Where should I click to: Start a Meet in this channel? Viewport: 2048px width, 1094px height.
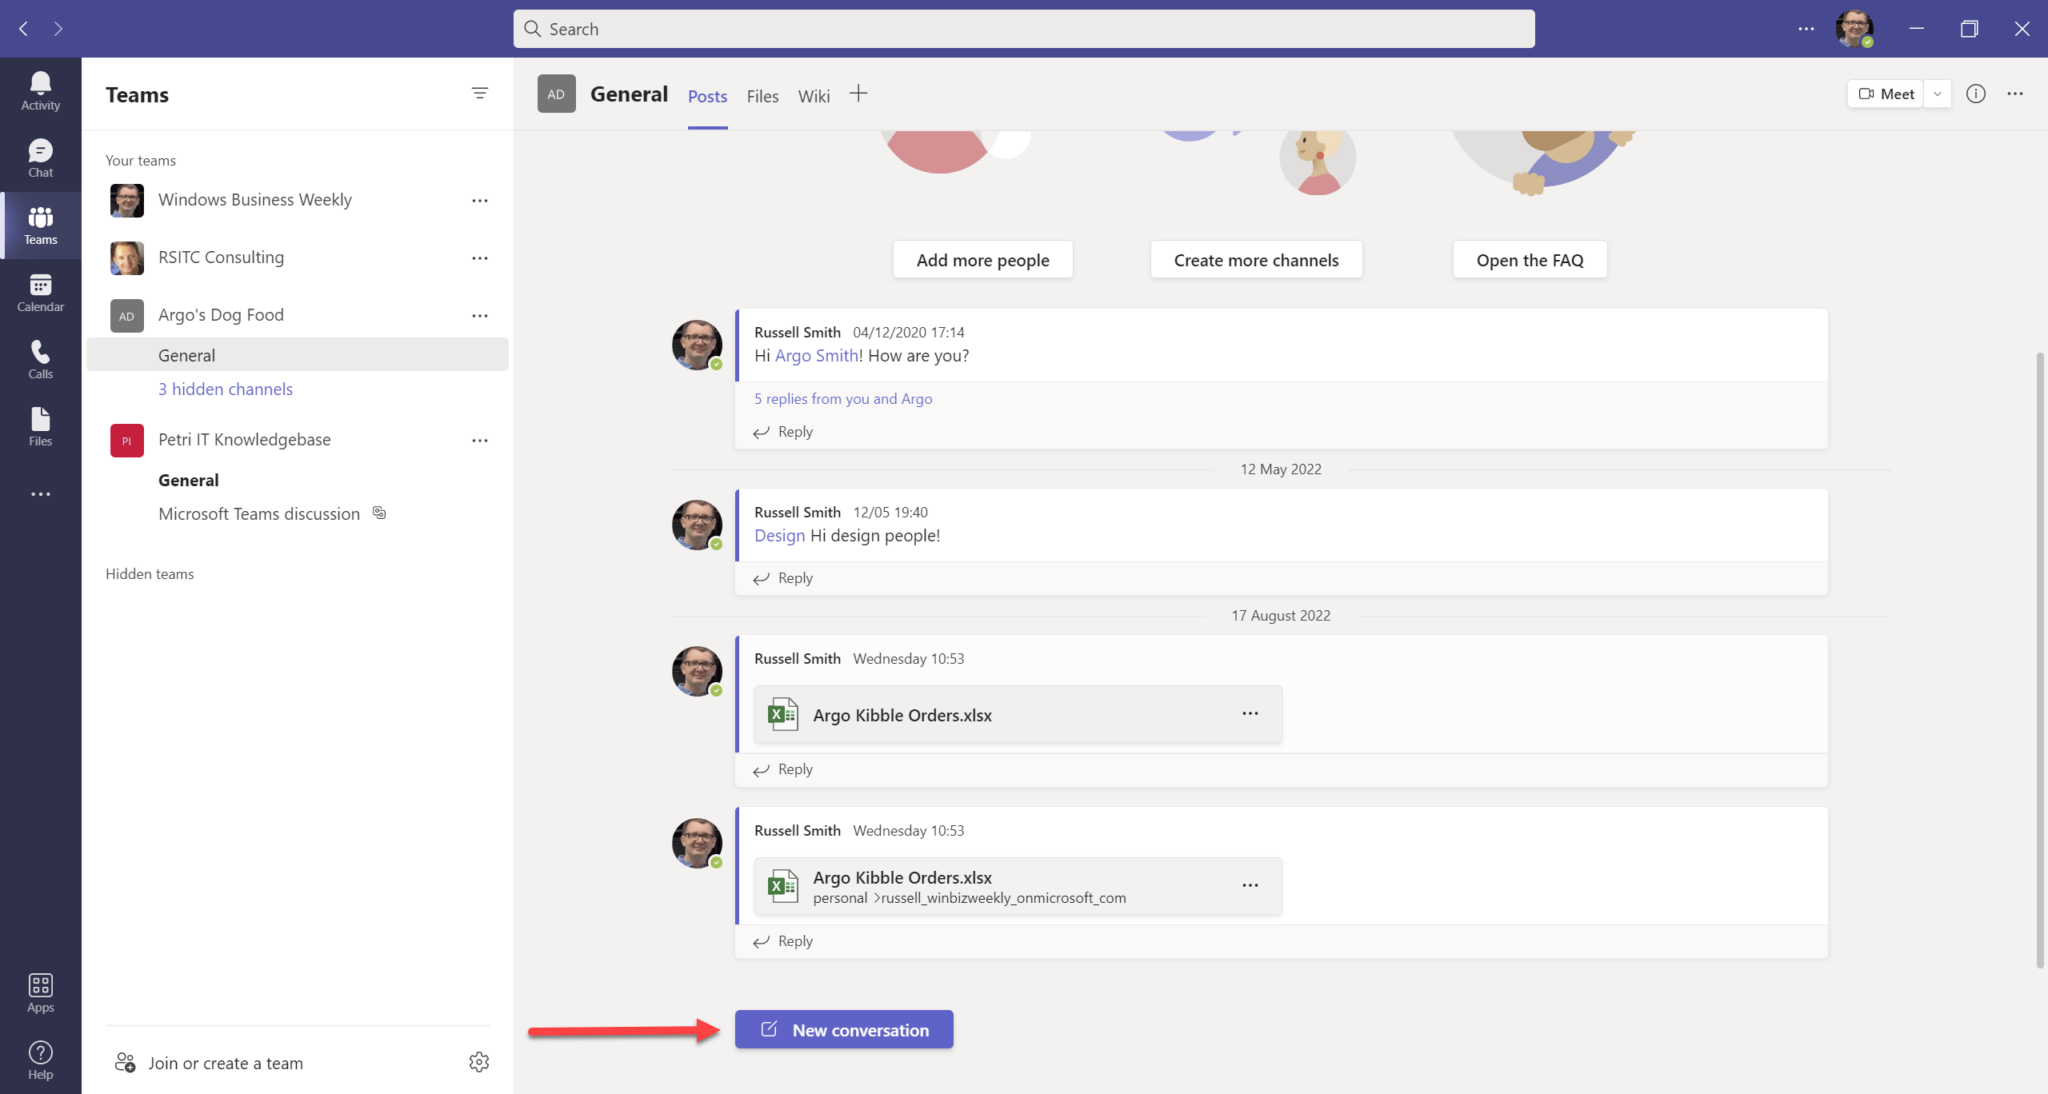coord(1885,93)
